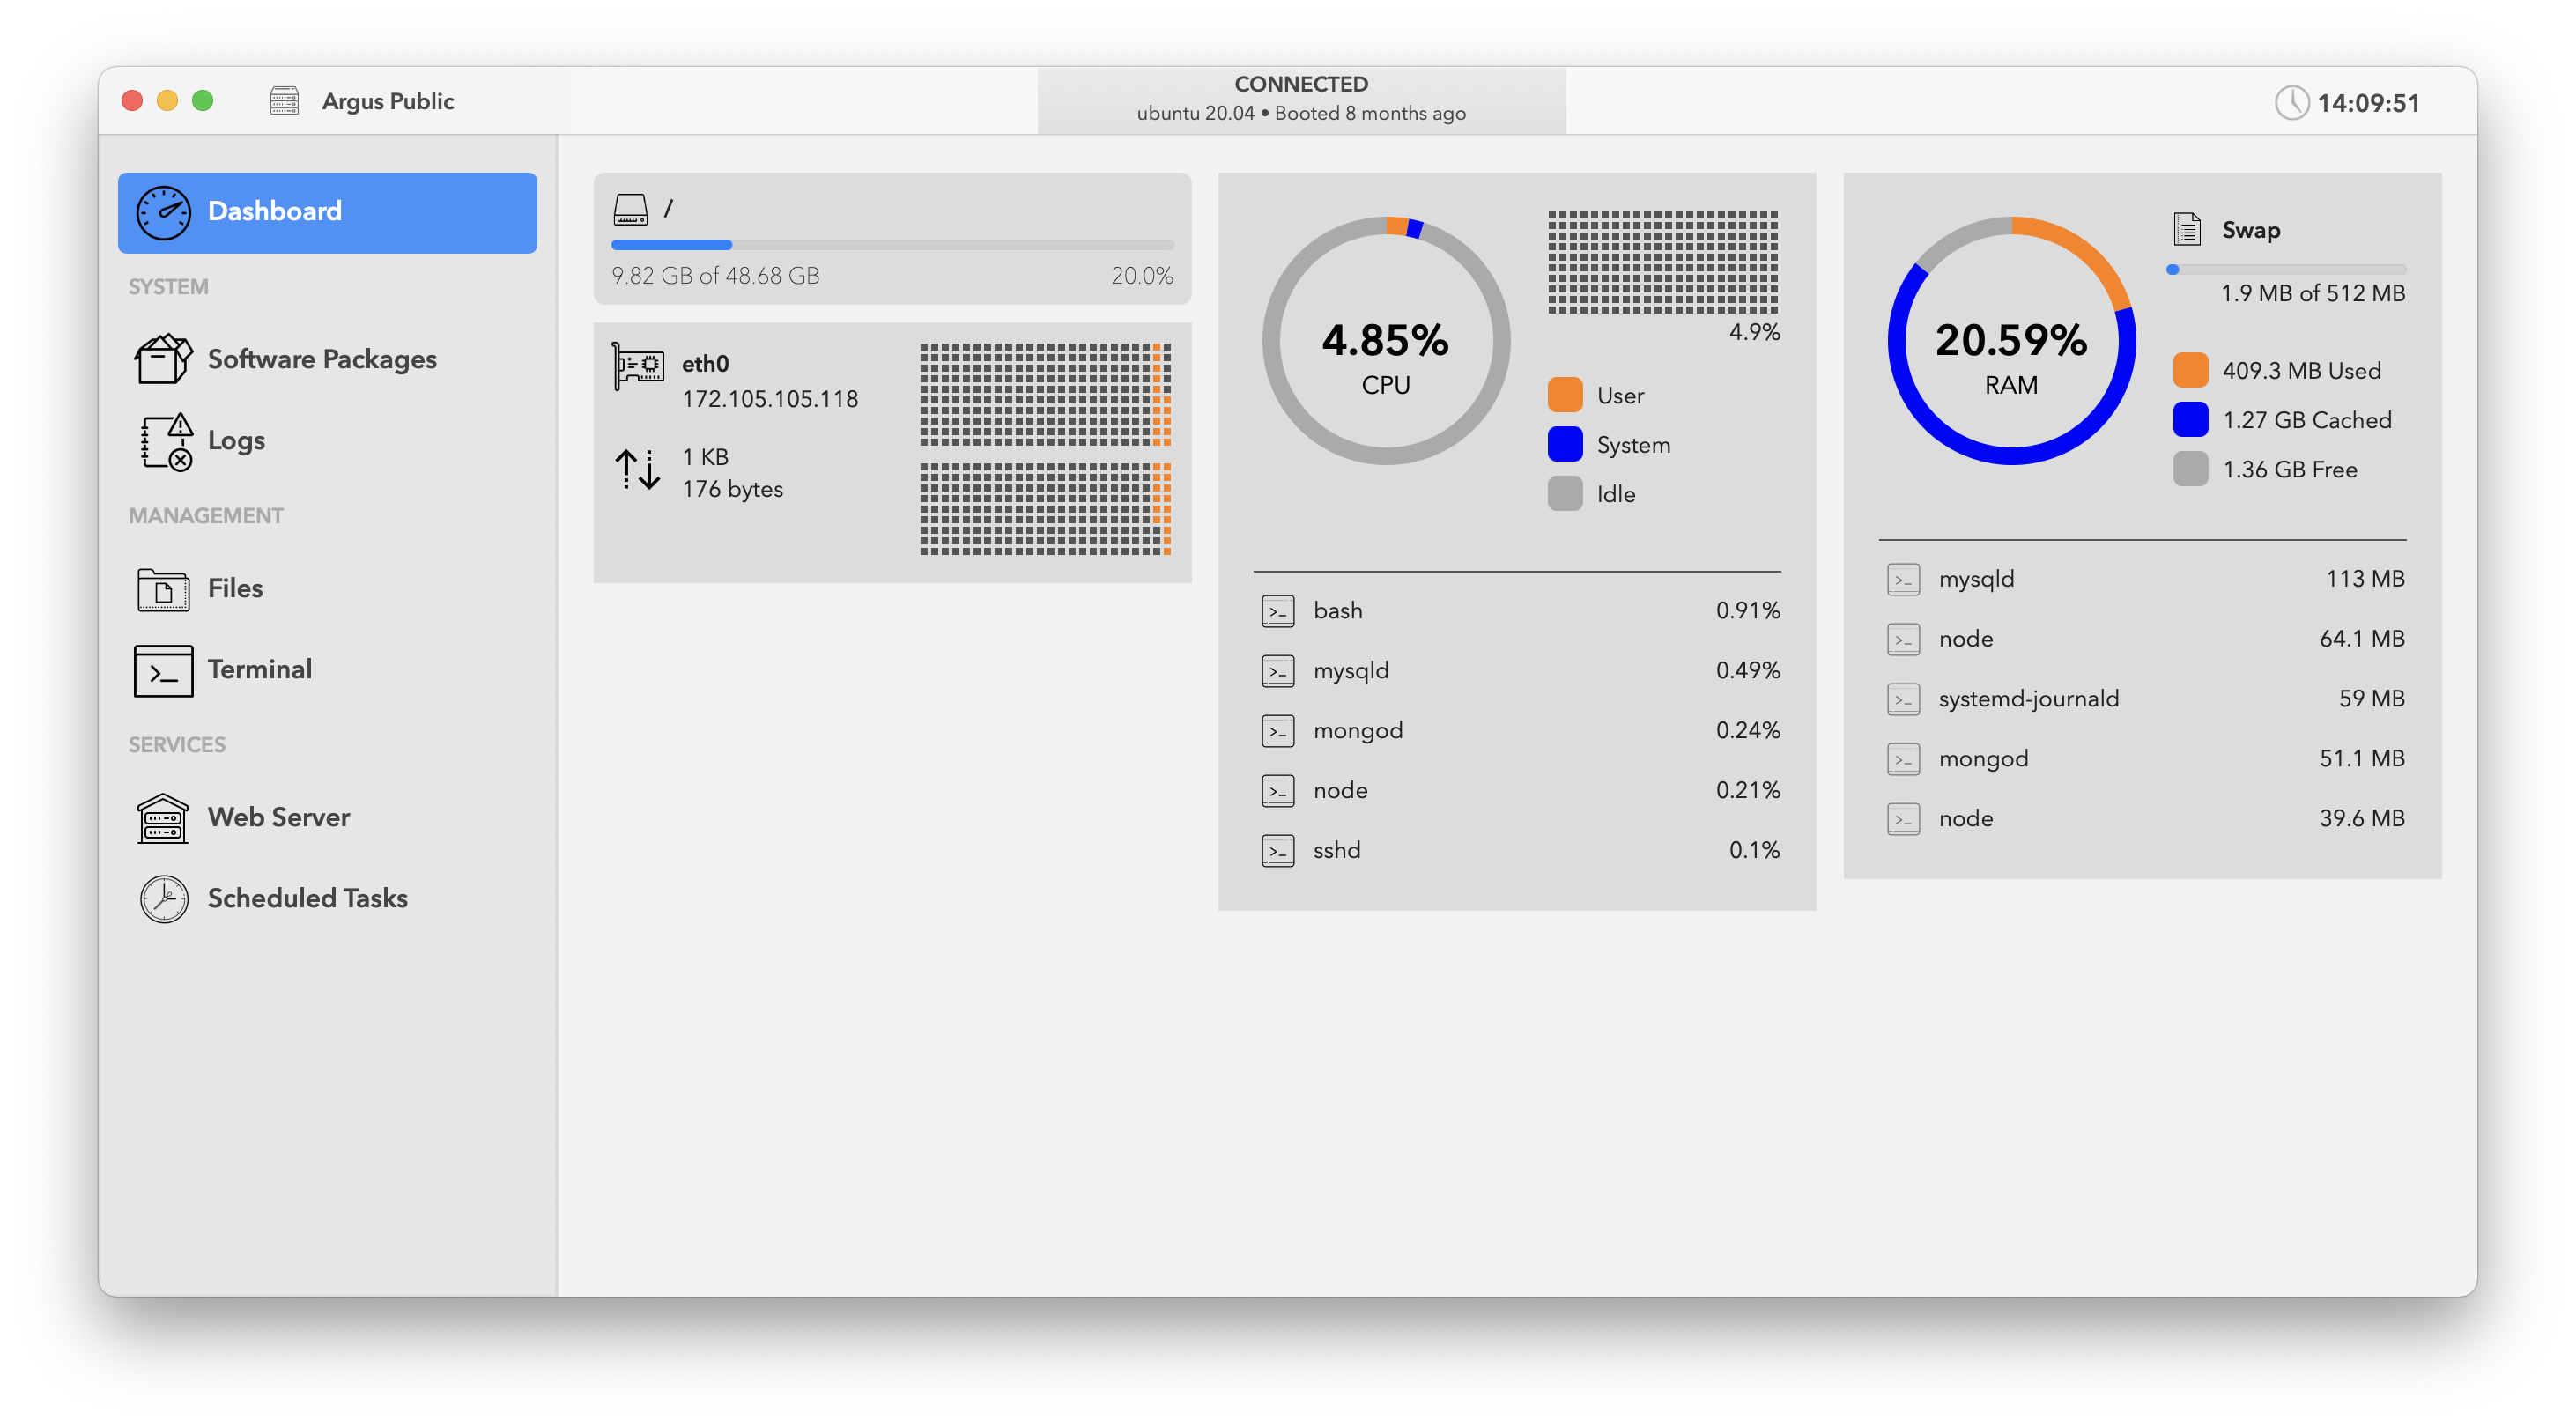The image size is (2576, 1427).
Task: Collapse the SERVICES section
Action: coord(176,744)
